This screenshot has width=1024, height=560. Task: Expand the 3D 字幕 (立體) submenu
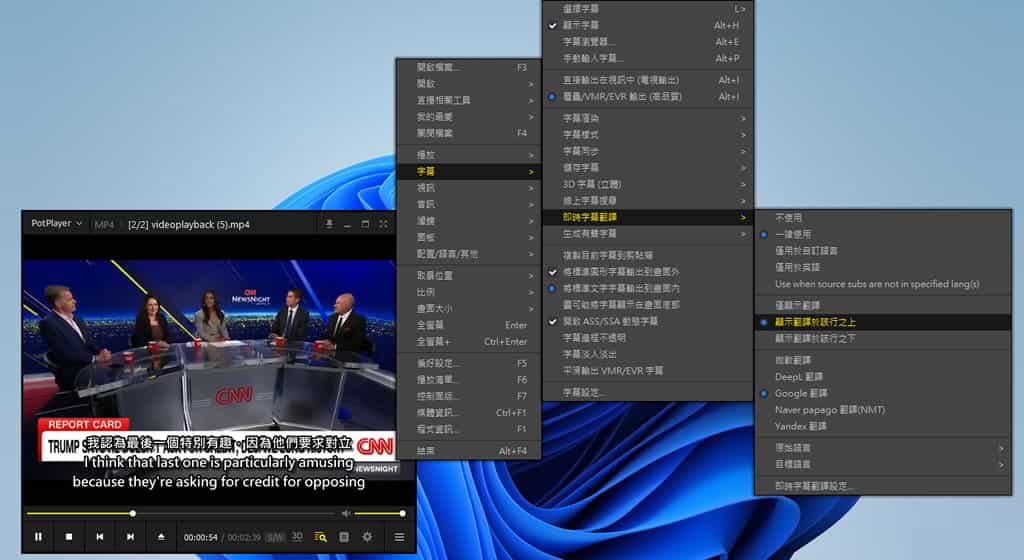648,184
